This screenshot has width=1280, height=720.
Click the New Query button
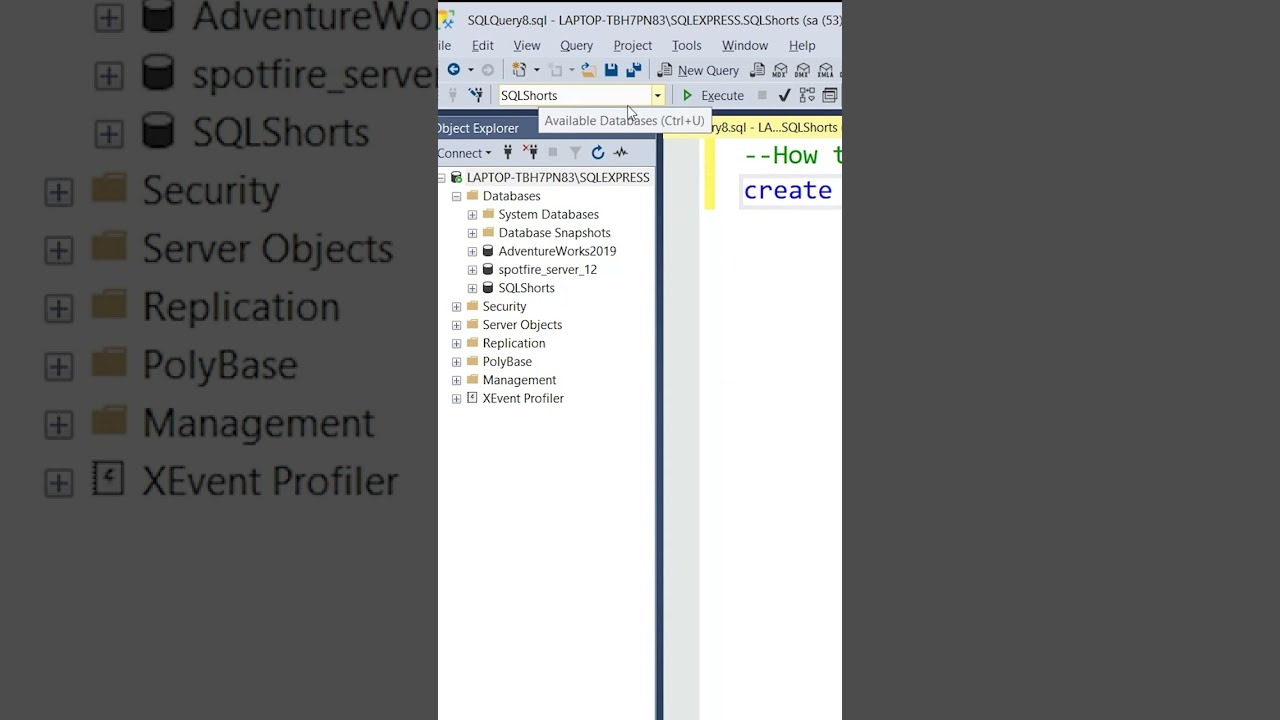[x=698, y=70]
